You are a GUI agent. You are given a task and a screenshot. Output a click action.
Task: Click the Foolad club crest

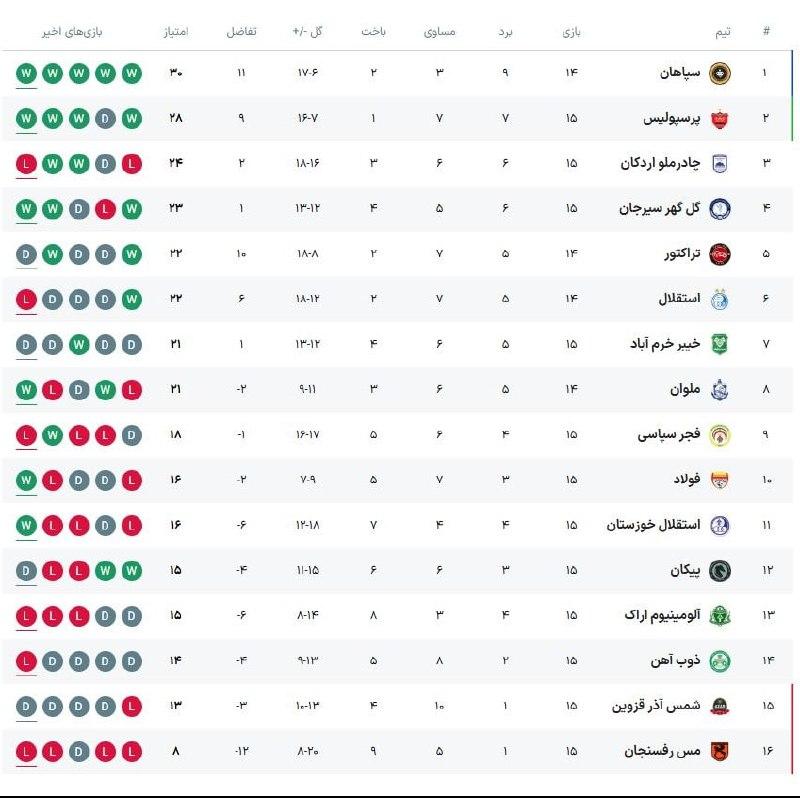(x=719, y=480)
